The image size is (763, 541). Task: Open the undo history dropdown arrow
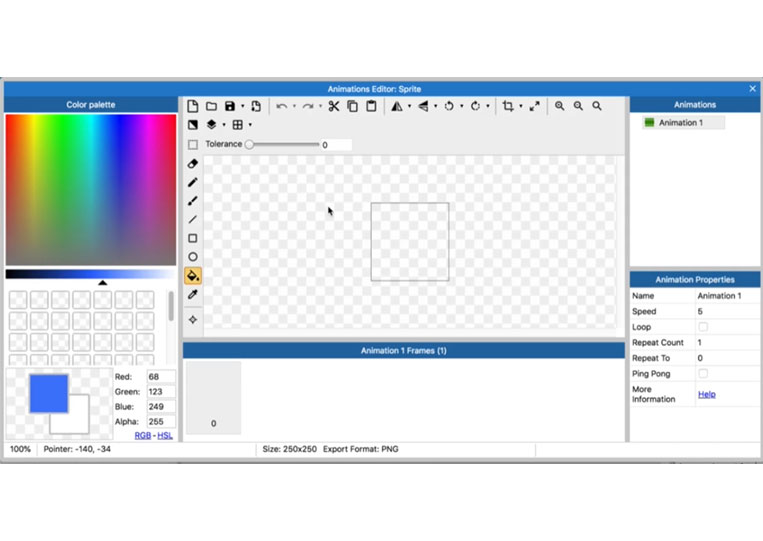(294, 106)
